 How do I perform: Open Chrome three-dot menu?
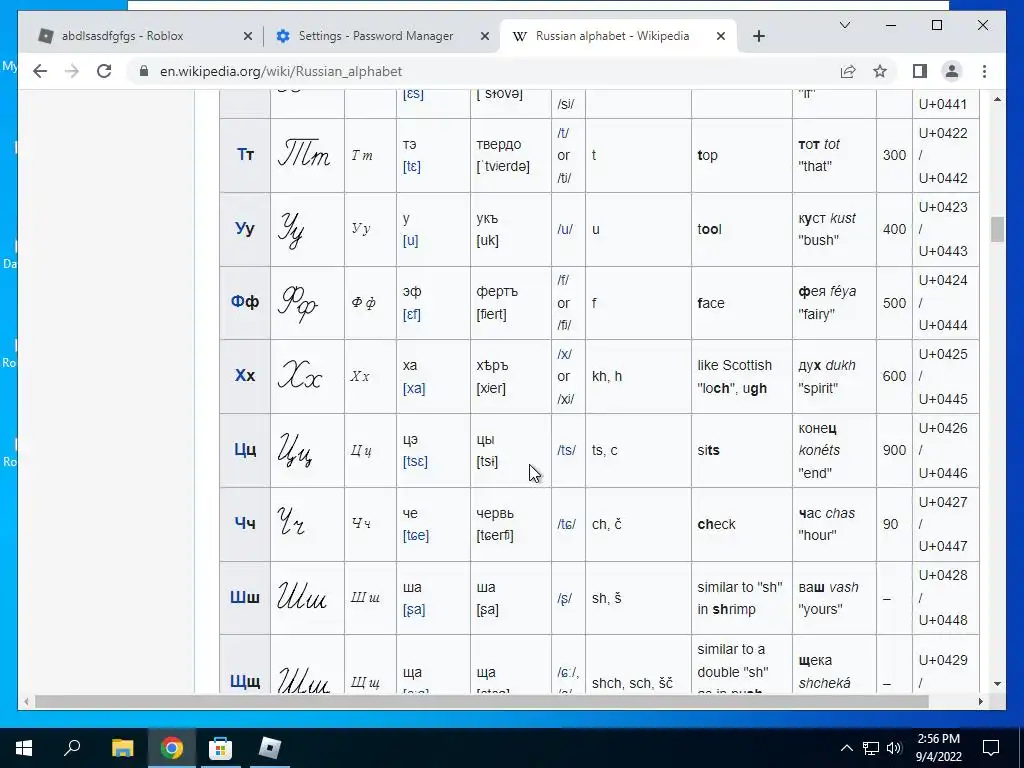[x=984, y=71]
